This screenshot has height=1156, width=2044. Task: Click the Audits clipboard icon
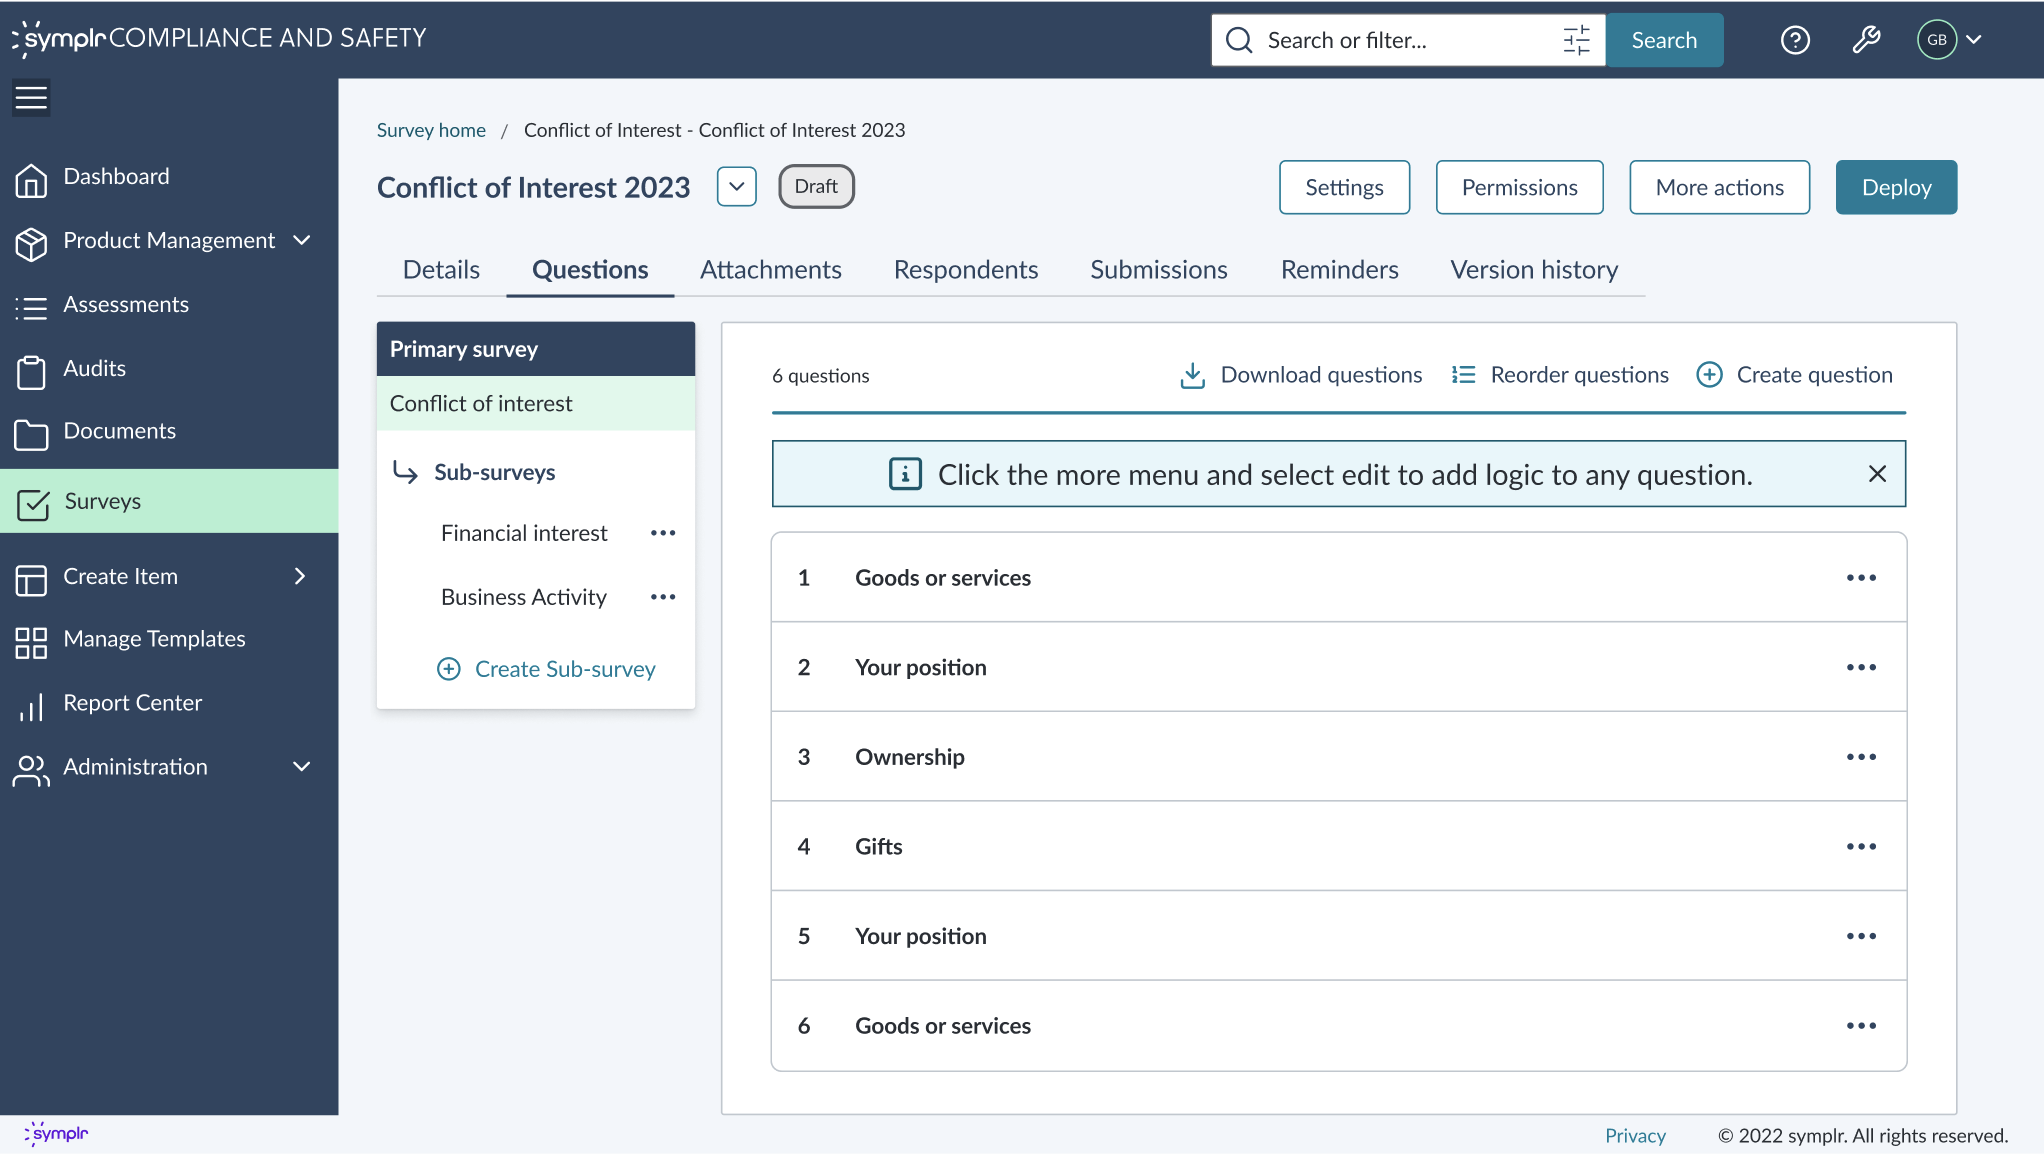tap(33, 368)
